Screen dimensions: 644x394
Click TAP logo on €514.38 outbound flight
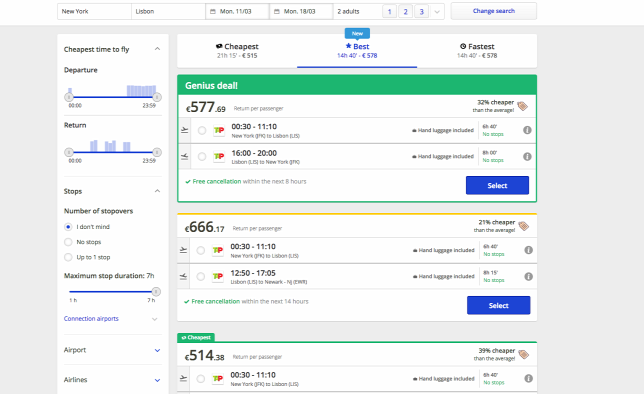click(x=218, y=378)
